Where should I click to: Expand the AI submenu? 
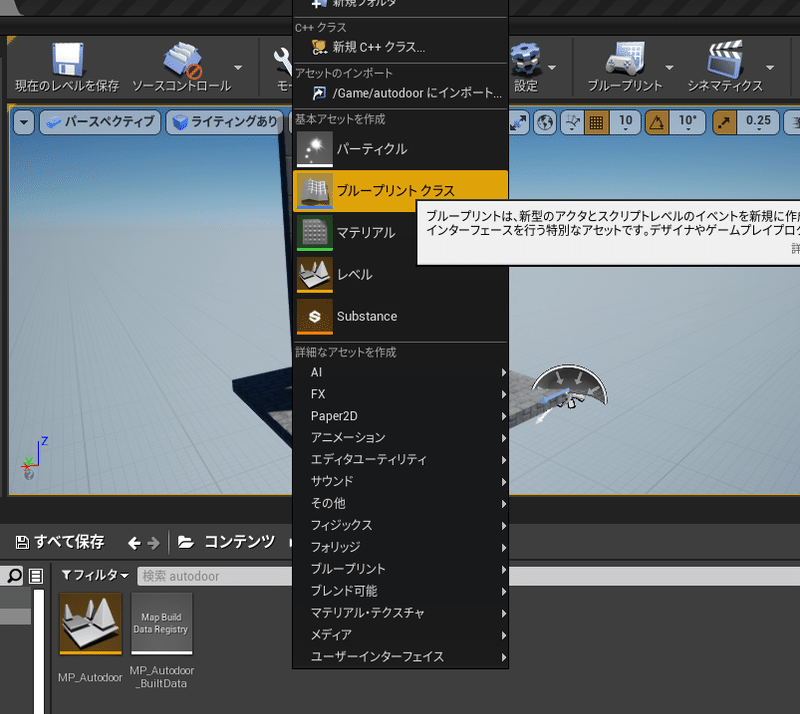click(x=401, y=372)
